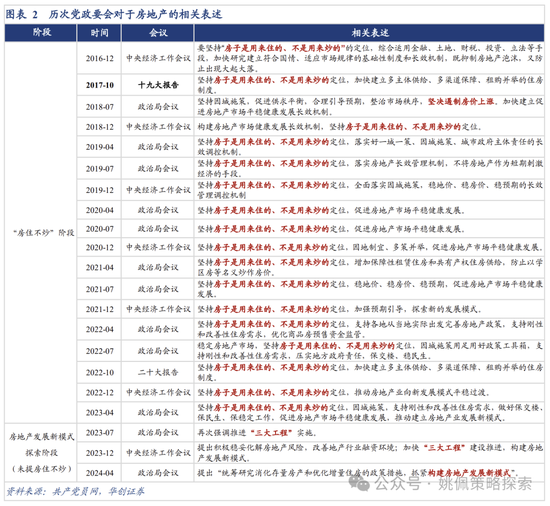This screenshot has height=506, width=550.
Task: Select the 2019-04 date cell
Action: point(100,147)
